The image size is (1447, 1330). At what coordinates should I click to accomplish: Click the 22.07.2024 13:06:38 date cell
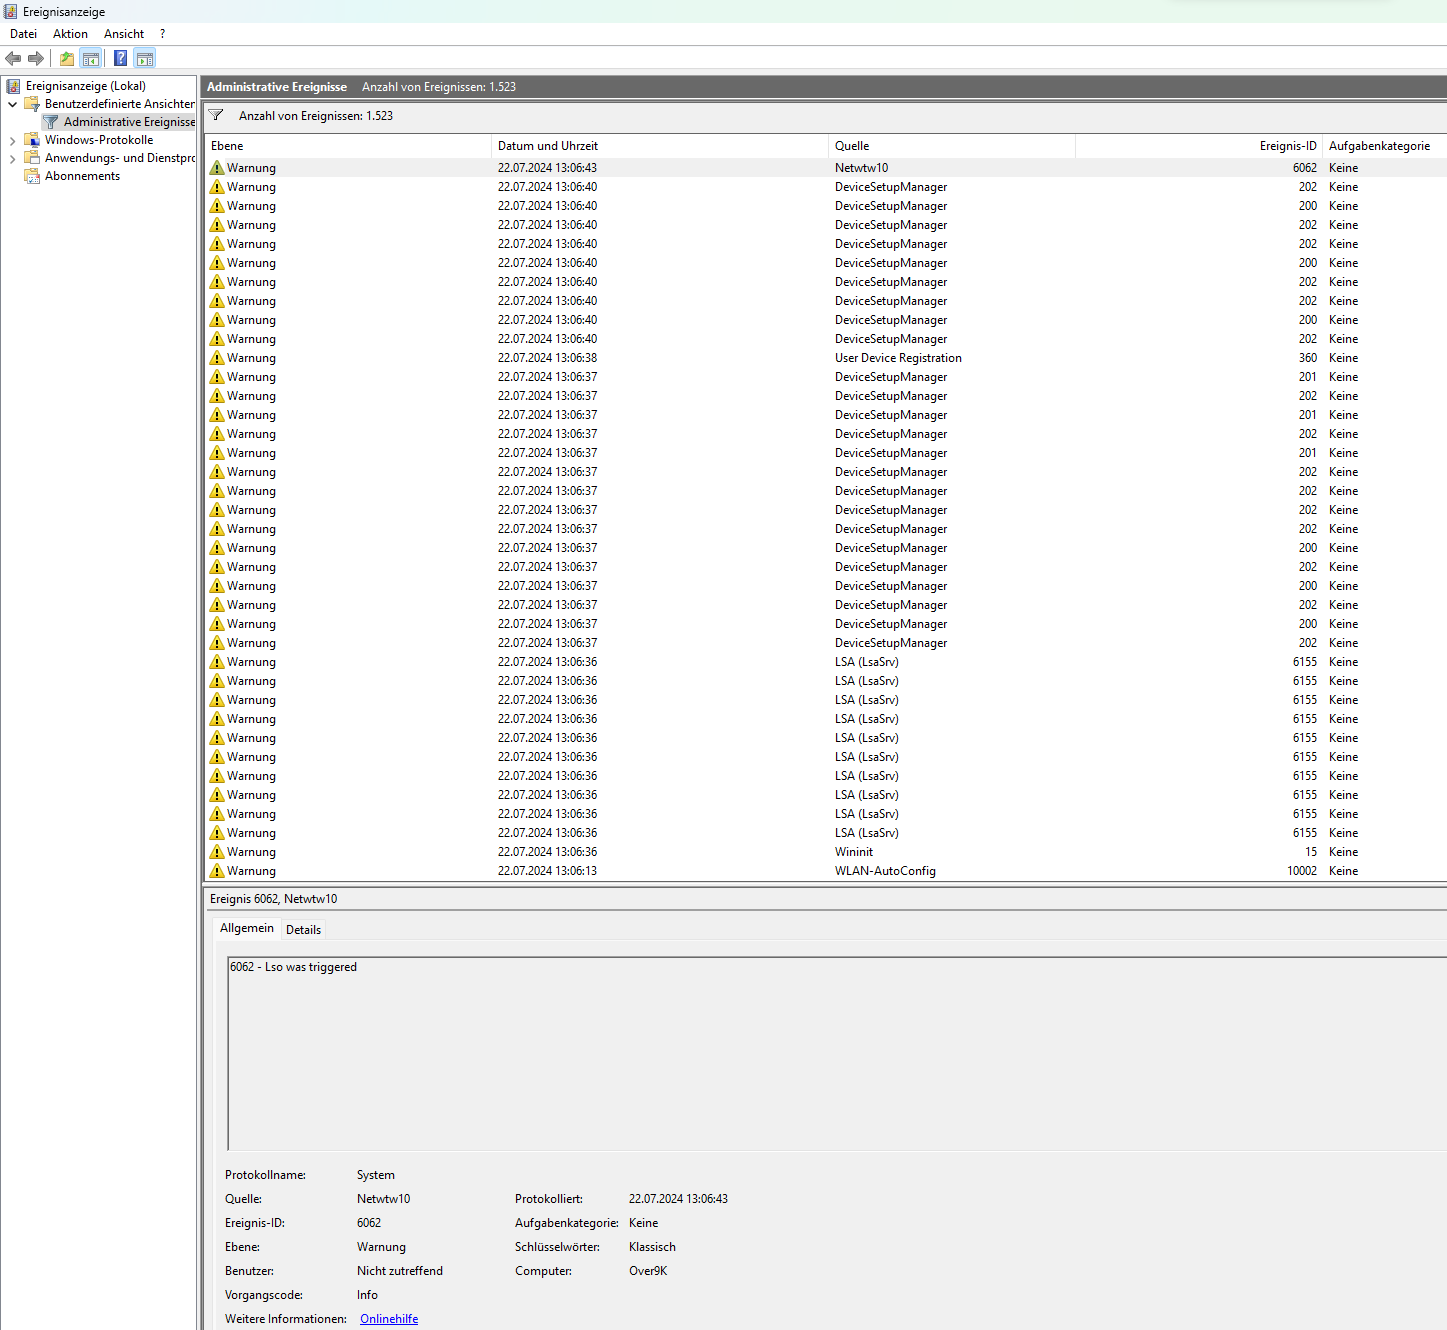[x=547, y=358]
